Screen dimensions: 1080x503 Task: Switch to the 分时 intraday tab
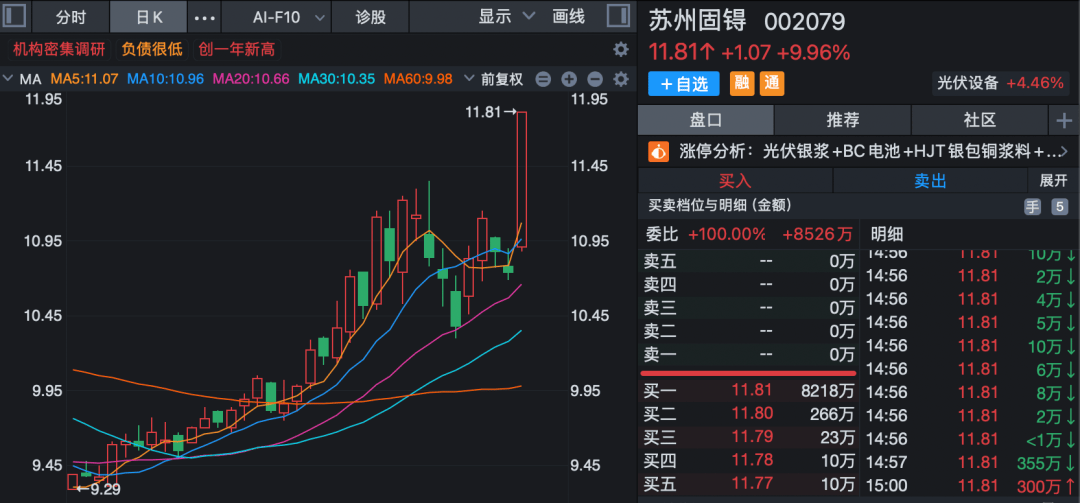coord(70,17)
